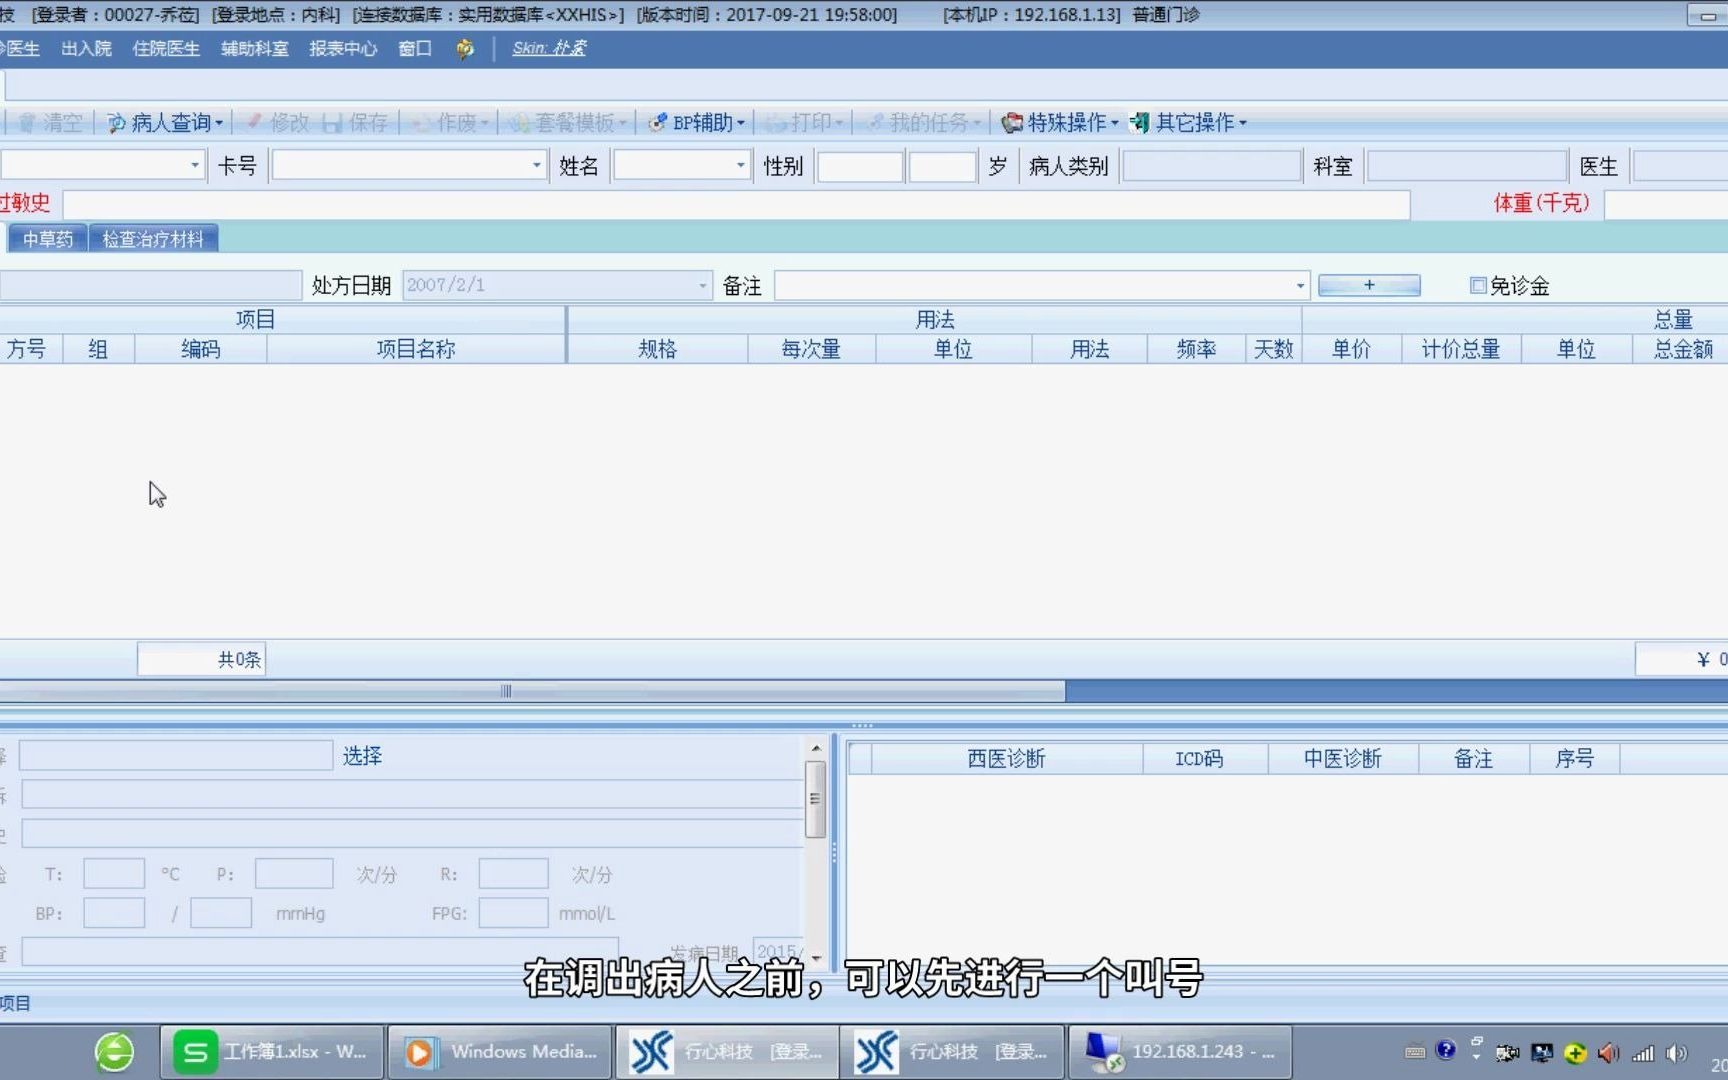Open the 报表中心 menu
1728x1080 pixels.
click(343, 49)
